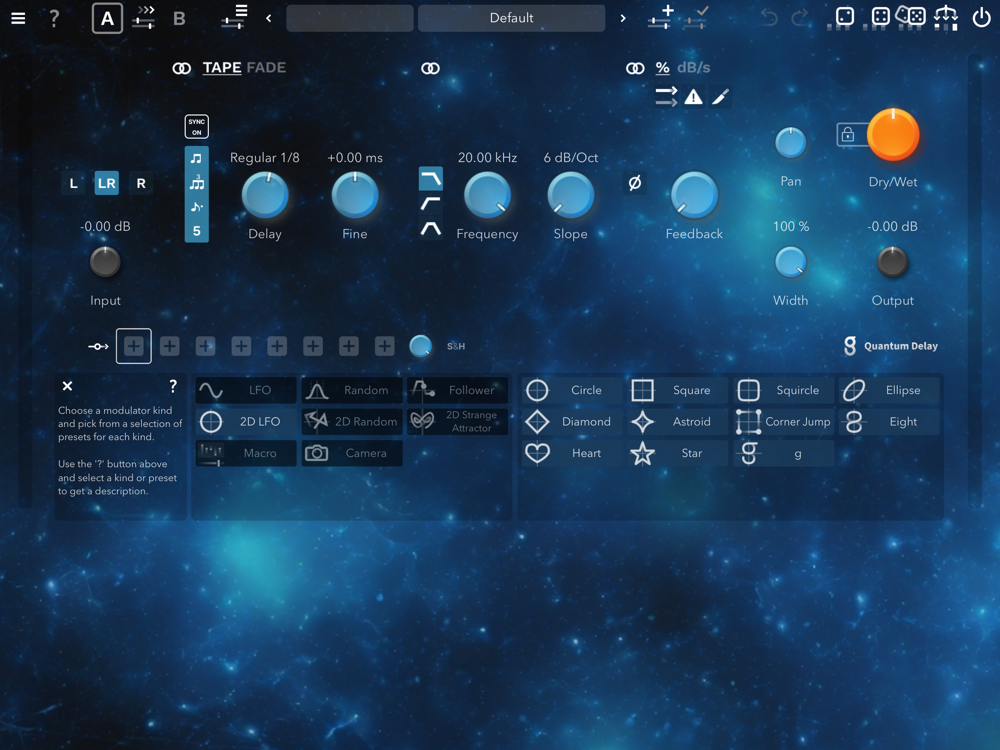Open the preset list sliders icon
This screenshot has height=750, width=1000.
point(235,17)
